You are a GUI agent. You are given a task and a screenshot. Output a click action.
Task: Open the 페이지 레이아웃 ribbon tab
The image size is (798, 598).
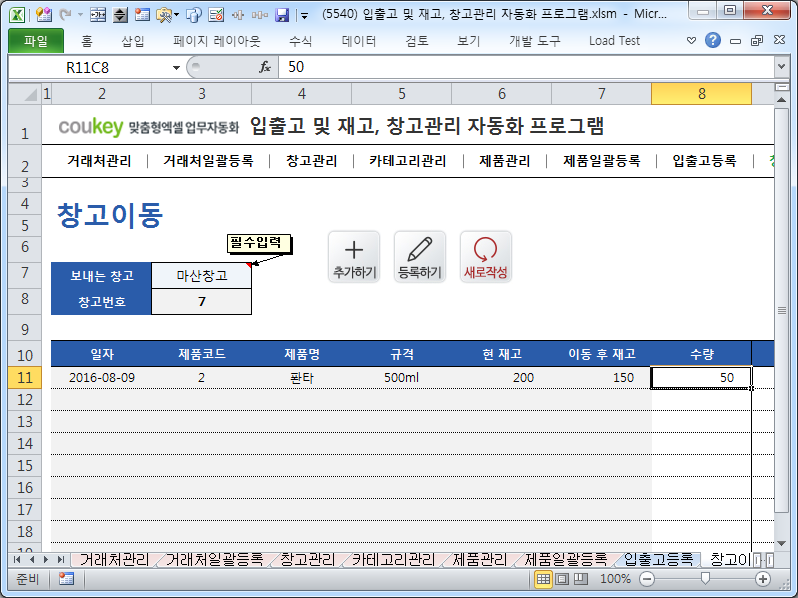pyautogui.click(x=216, y=41)
